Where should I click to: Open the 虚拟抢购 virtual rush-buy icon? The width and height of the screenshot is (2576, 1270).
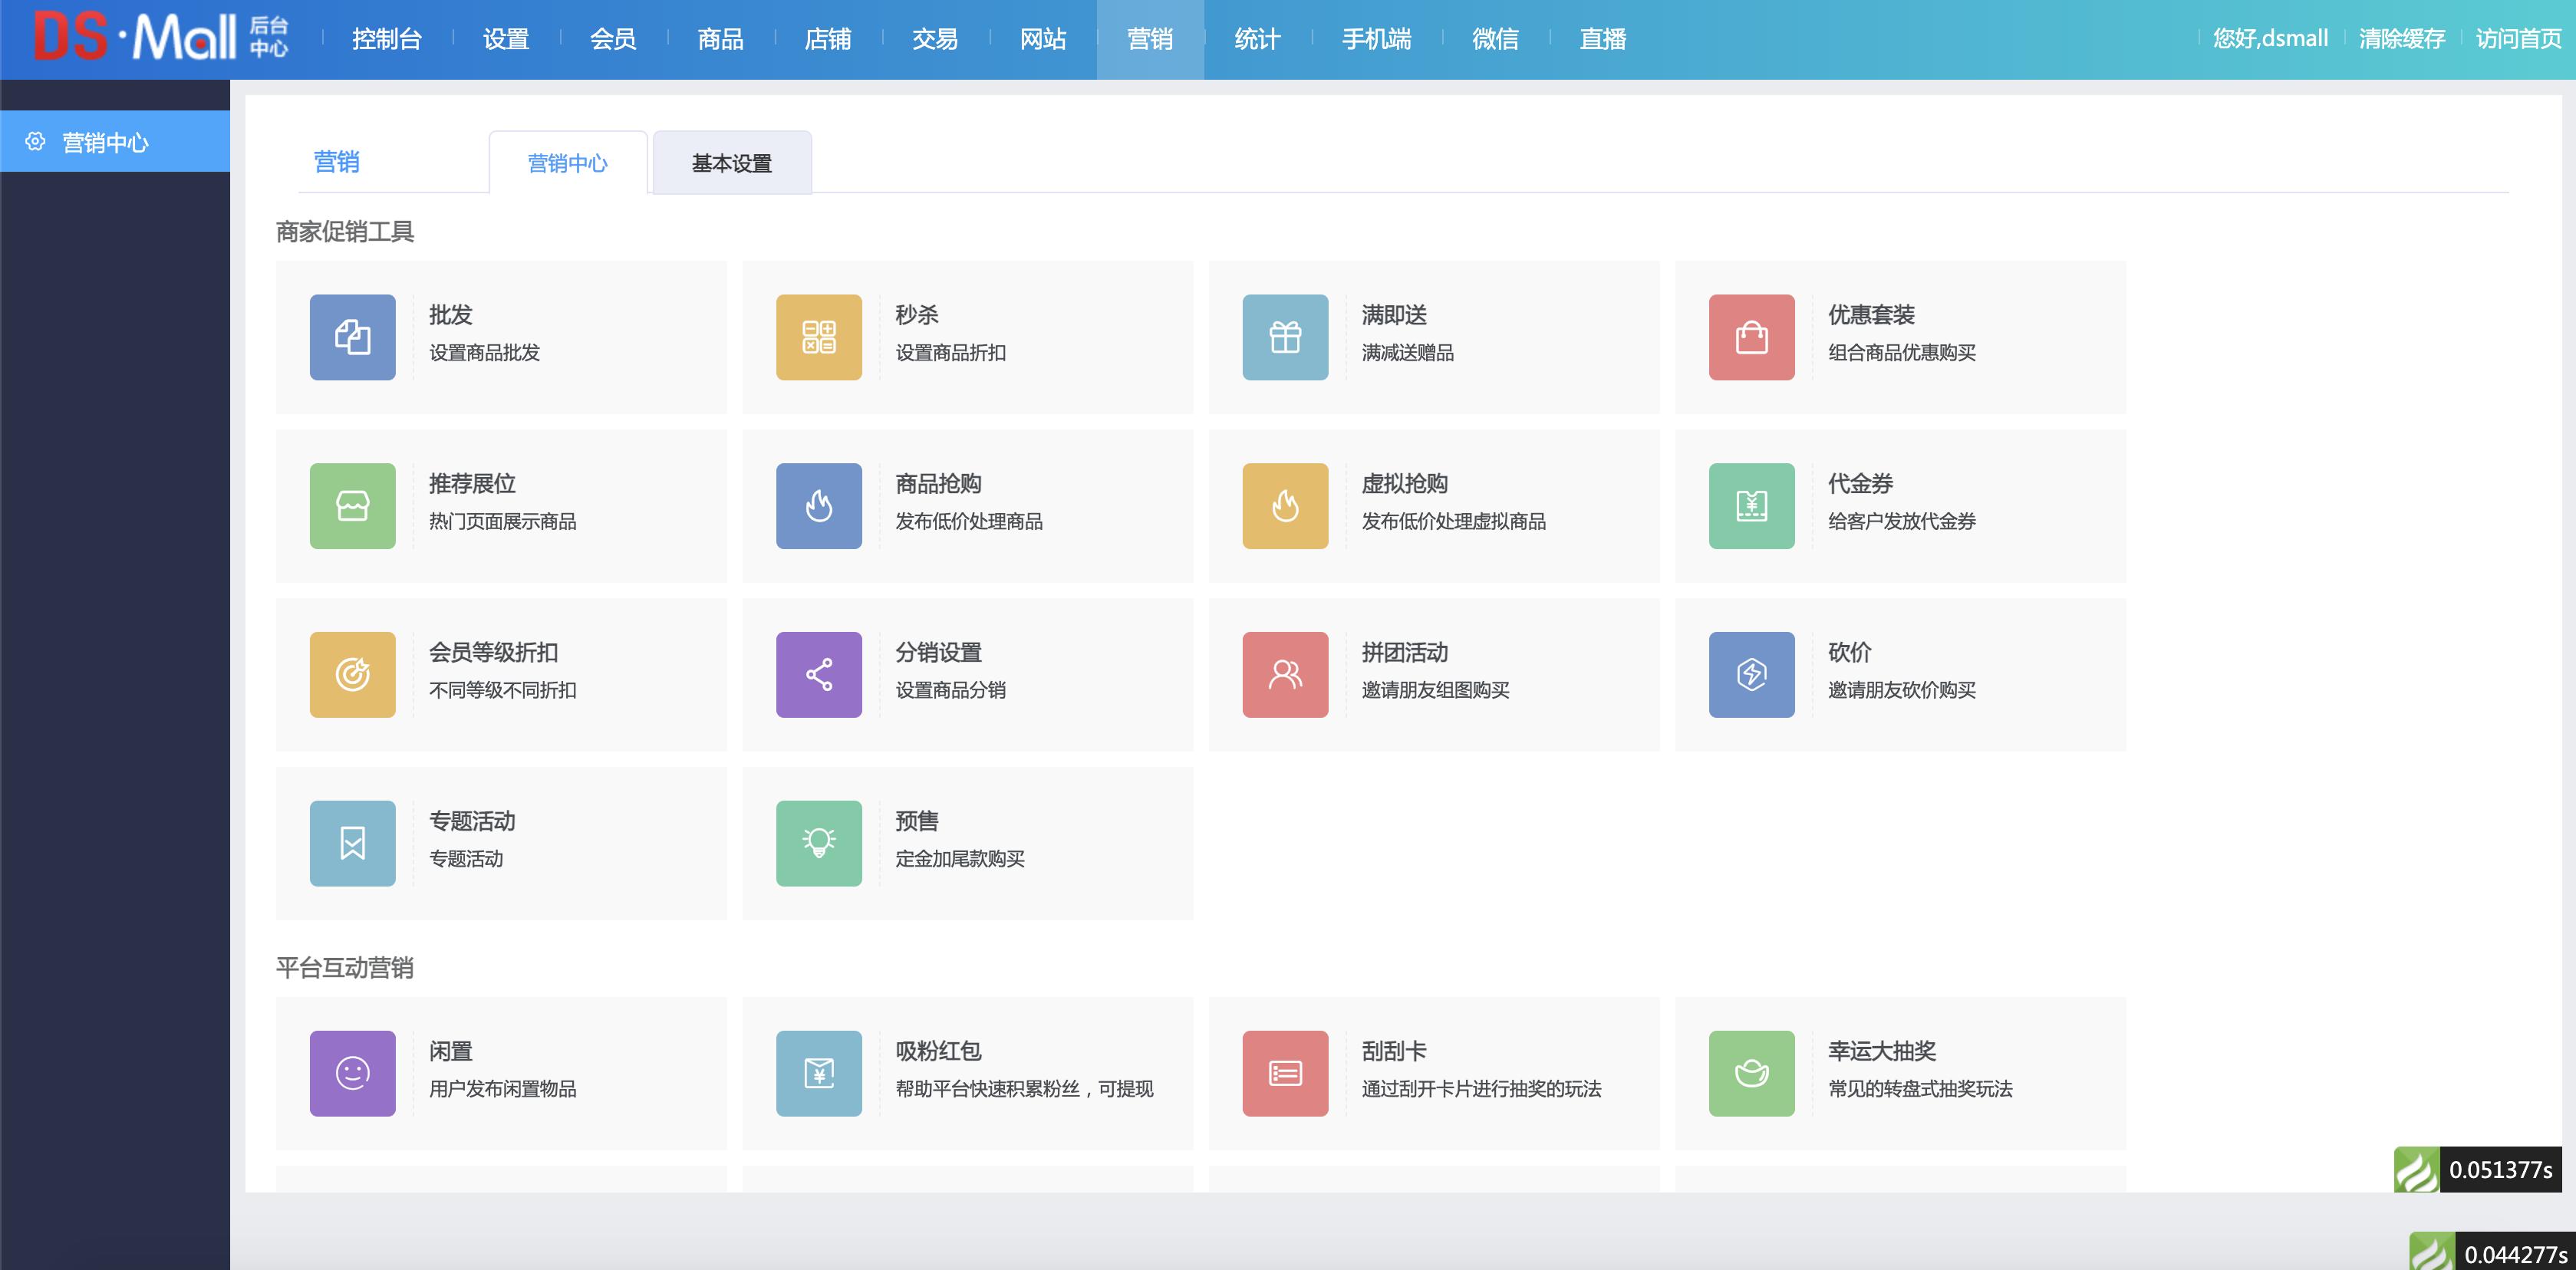click(x=1284, y=506)
